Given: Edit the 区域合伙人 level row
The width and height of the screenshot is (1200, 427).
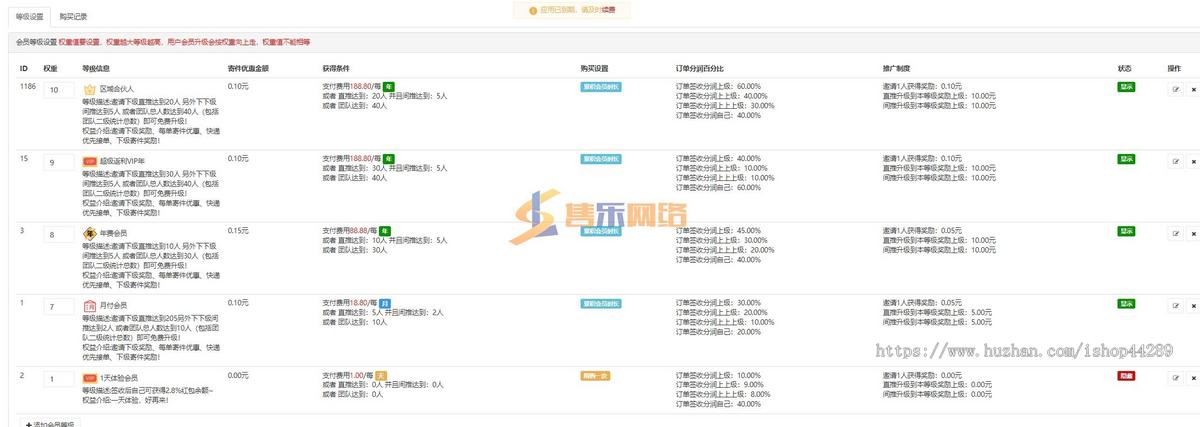Looking at the screenshot, I should 1176,88.
